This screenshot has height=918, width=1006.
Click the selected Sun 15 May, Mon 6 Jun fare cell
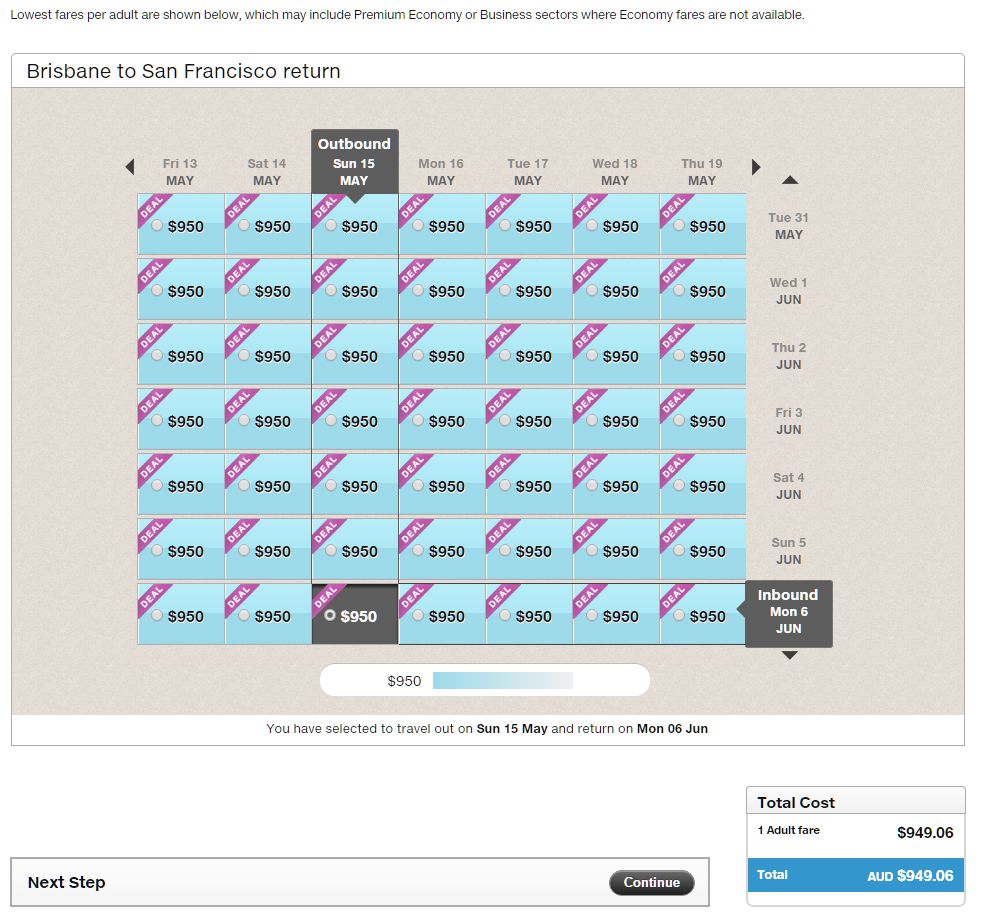[355, 616]
